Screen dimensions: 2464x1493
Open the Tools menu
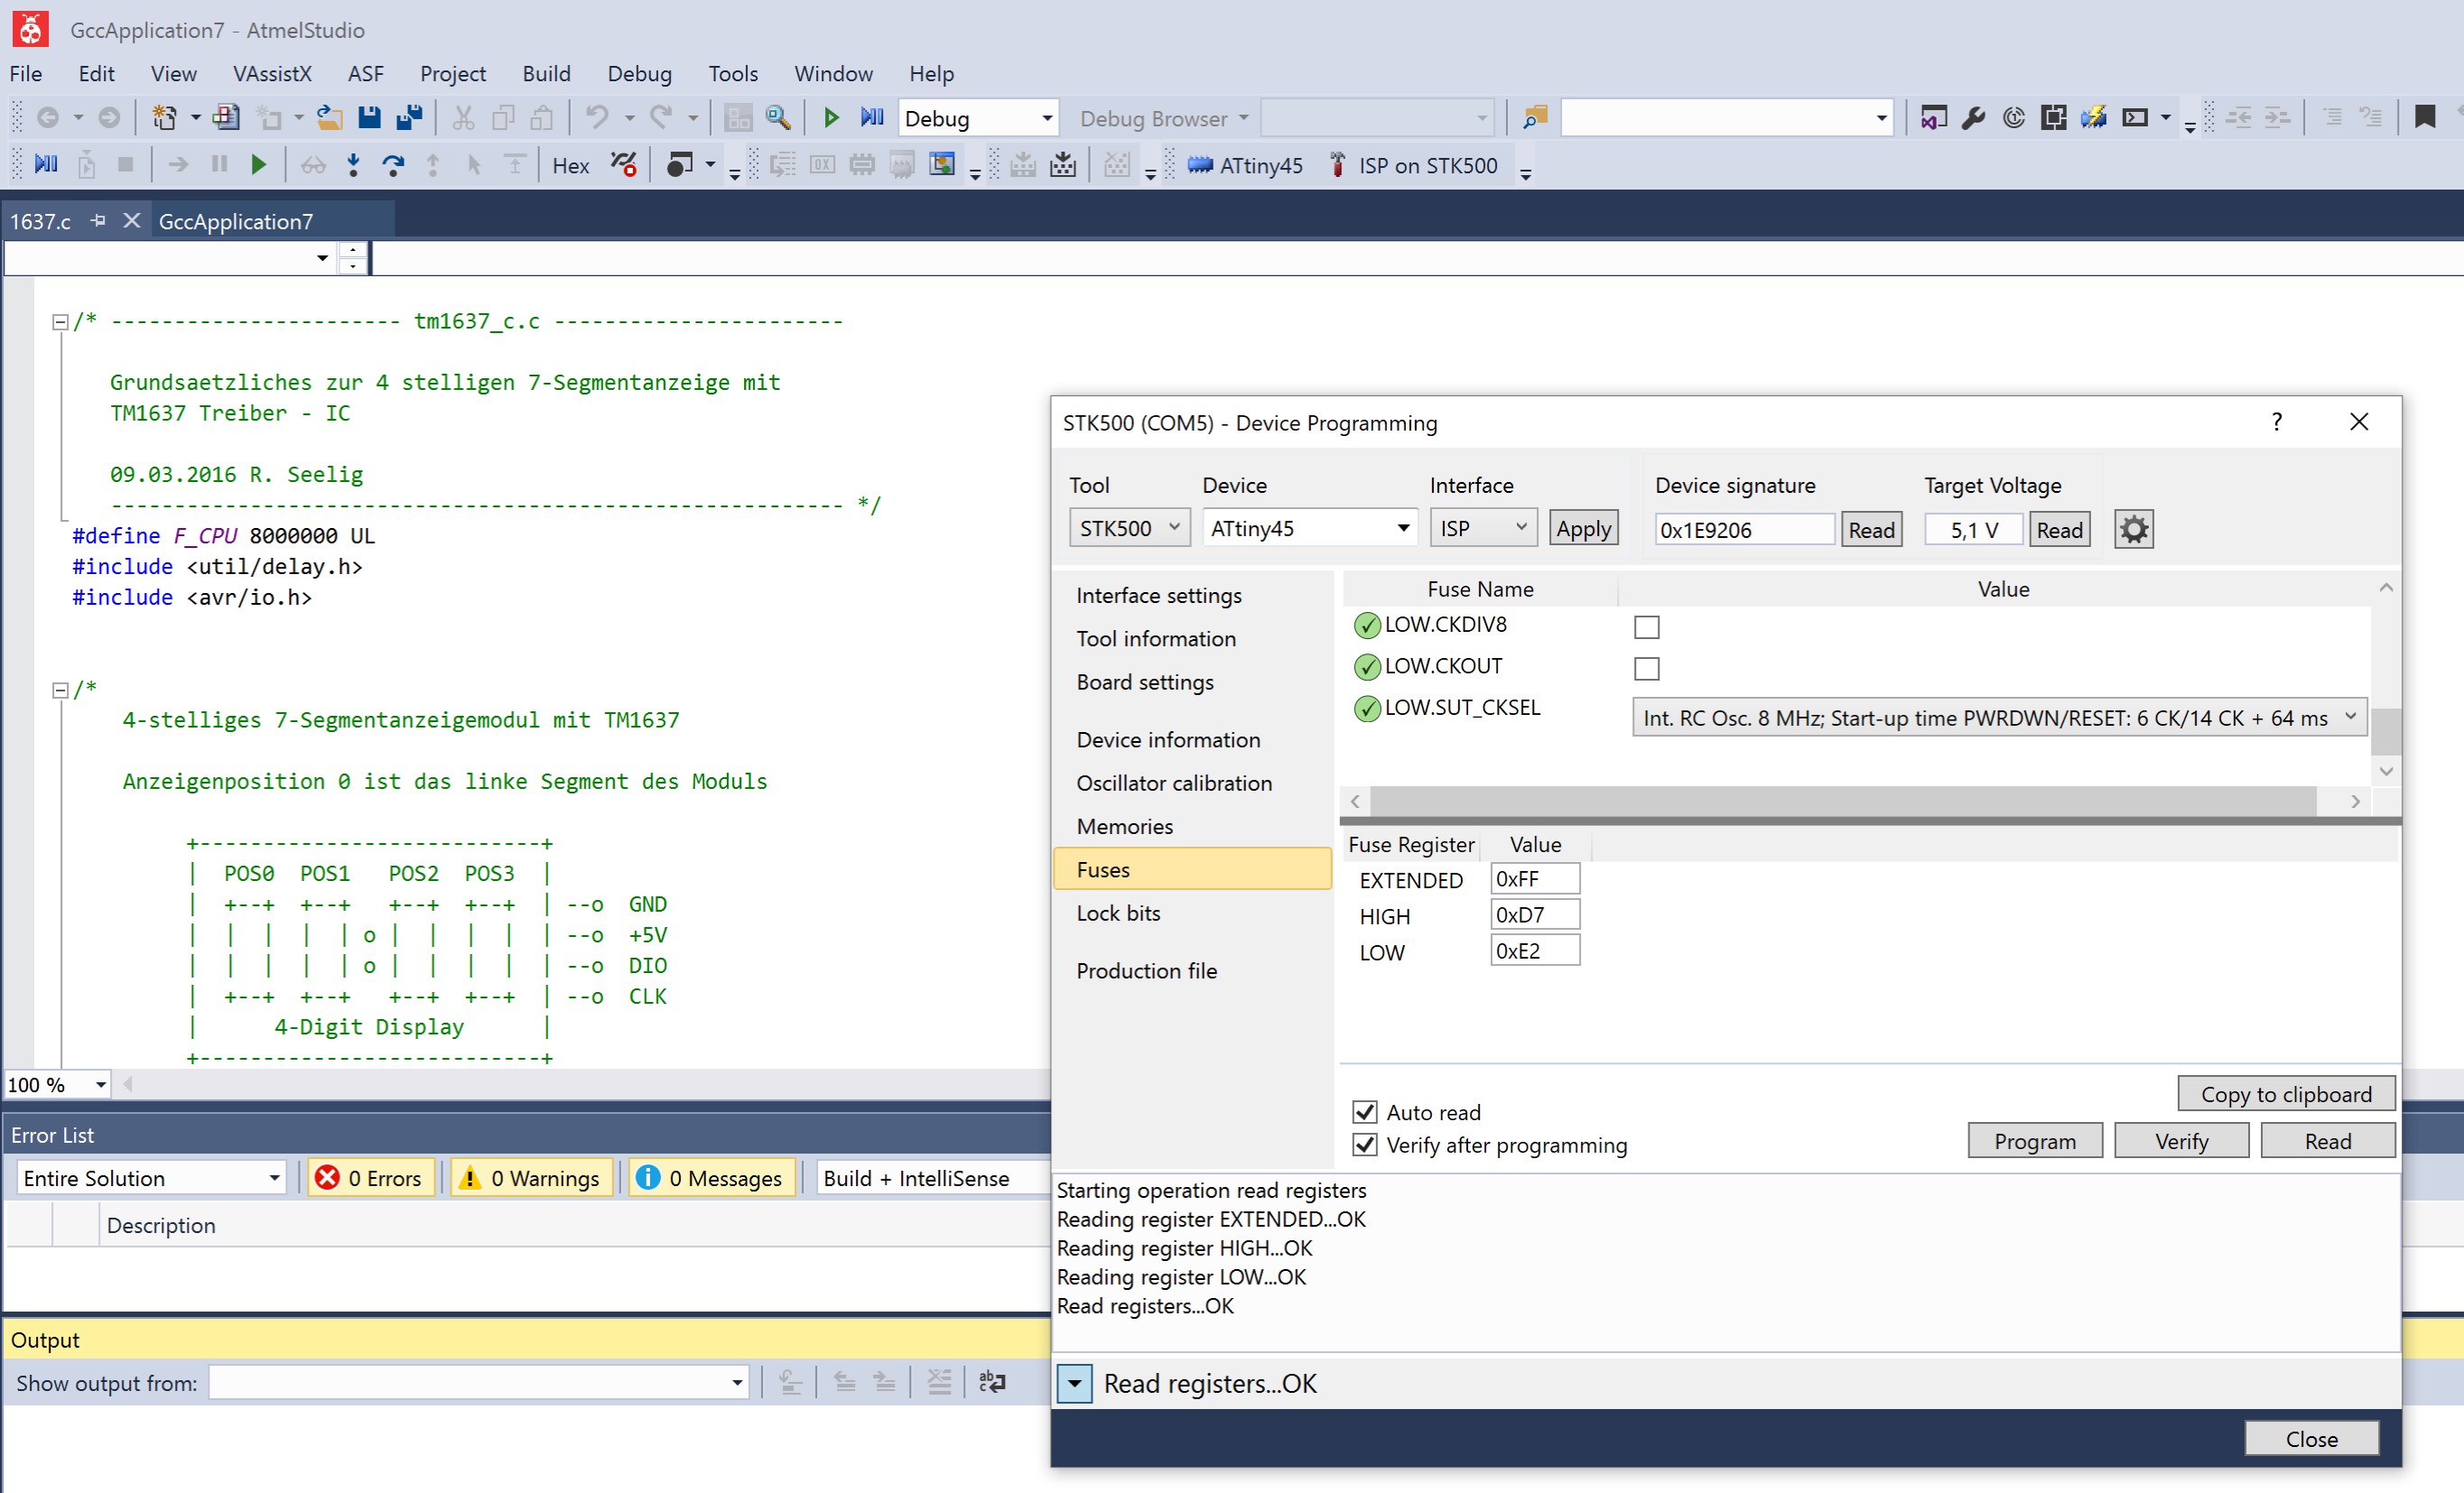(x=733, y=73)
